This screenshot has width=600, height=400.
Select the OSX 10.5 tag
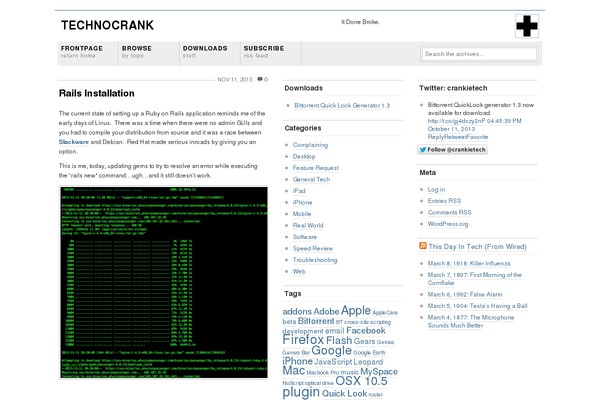pos(361,381)
